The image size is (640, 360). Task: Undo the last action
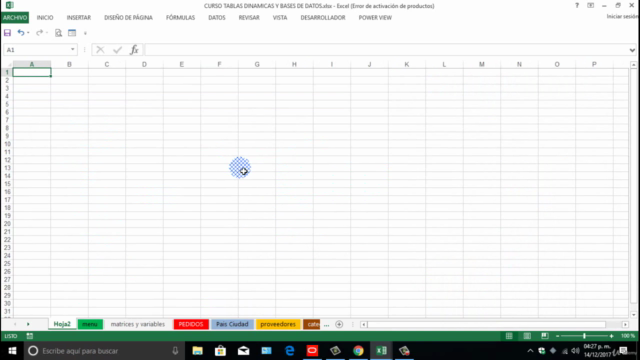pyautogui.click(x=20, y=33)
